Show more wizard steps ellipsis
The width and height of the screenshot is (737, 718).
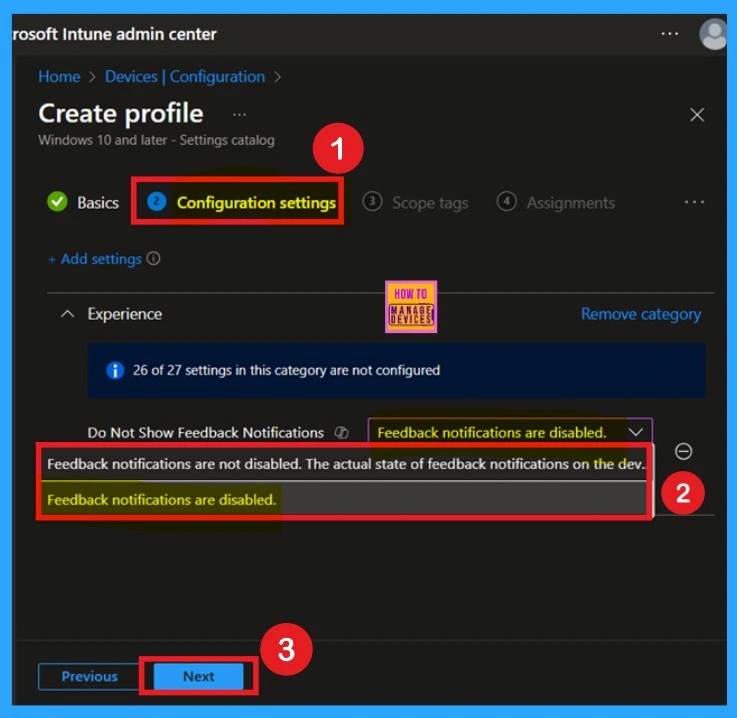tap(694, 203)
